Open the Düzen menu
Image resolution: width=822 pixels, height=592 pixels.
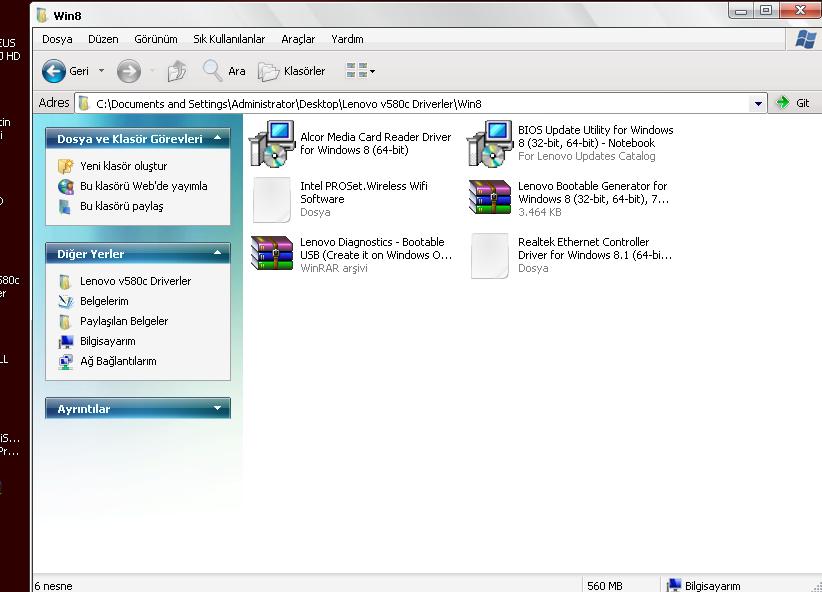point(103,39)
